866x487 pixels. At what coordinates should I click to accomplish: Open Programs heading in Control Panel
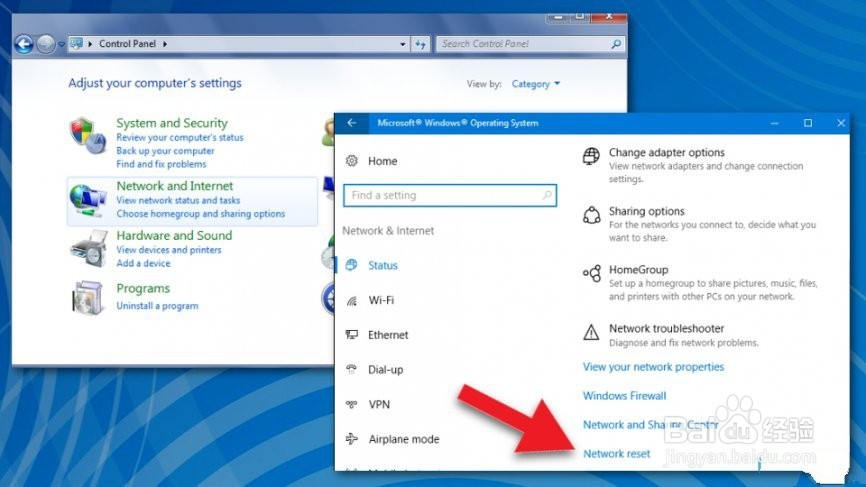[x=143, y=288]
